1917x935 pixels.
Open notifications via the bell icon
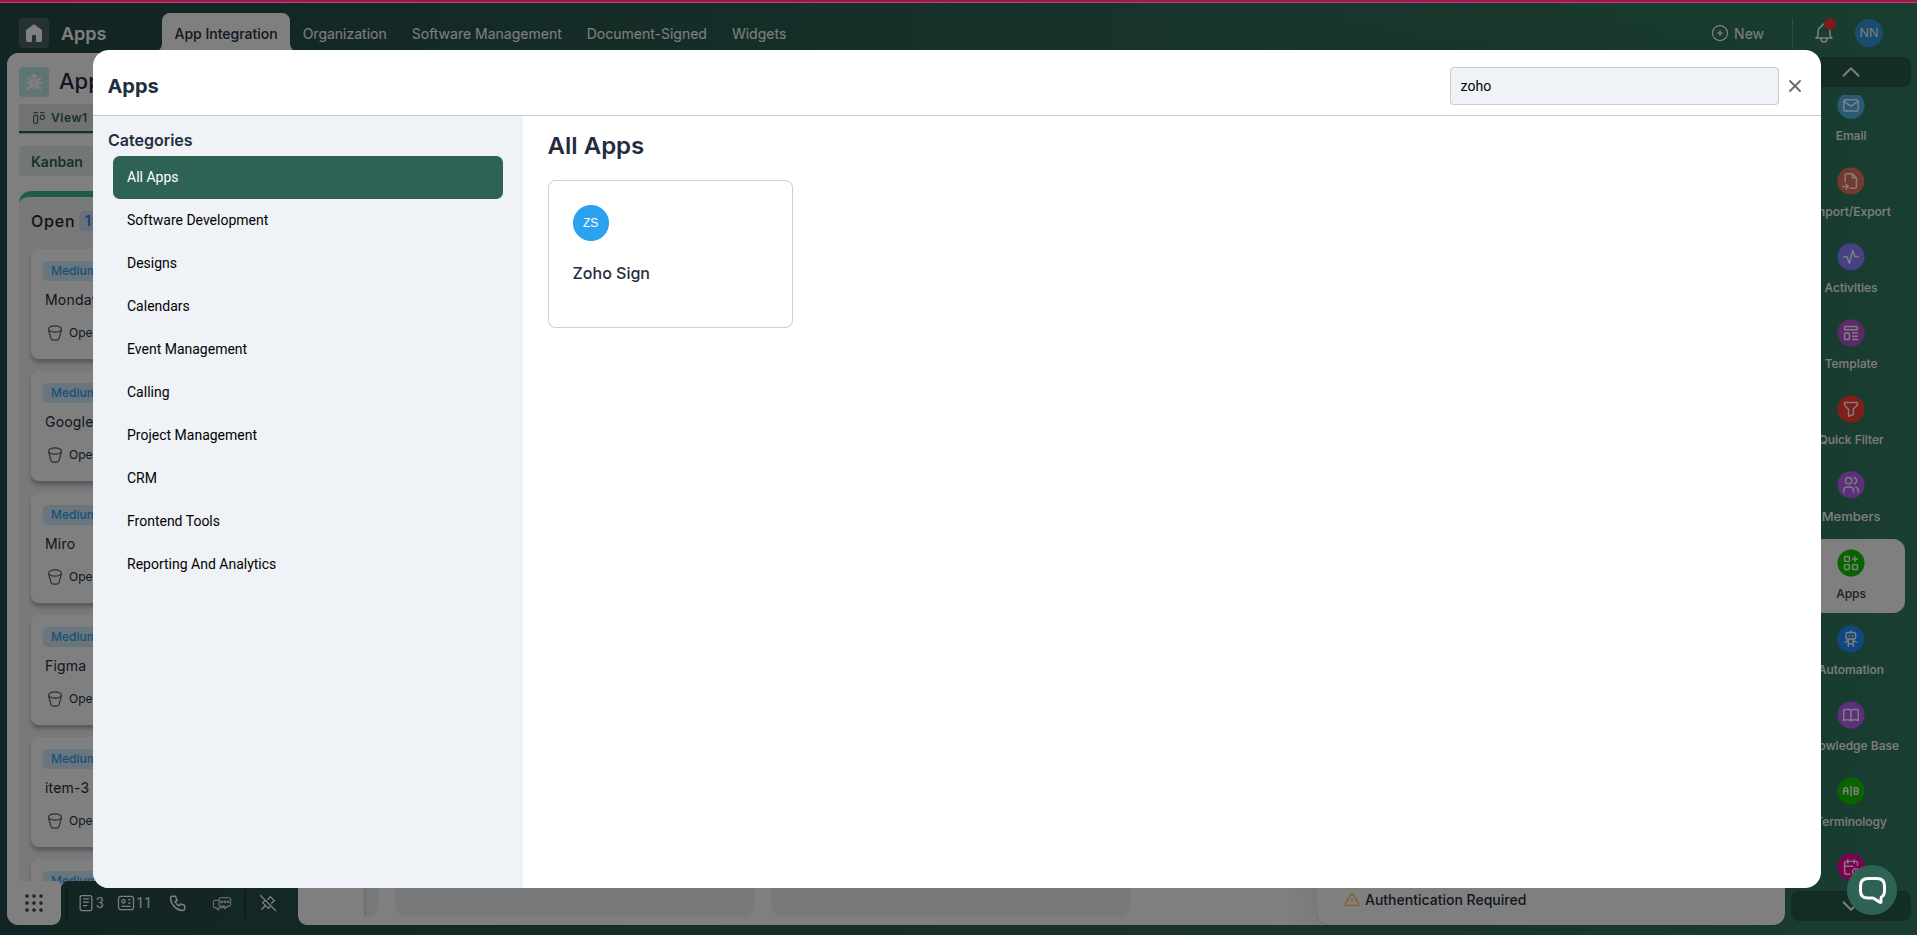click(1823, 33)
